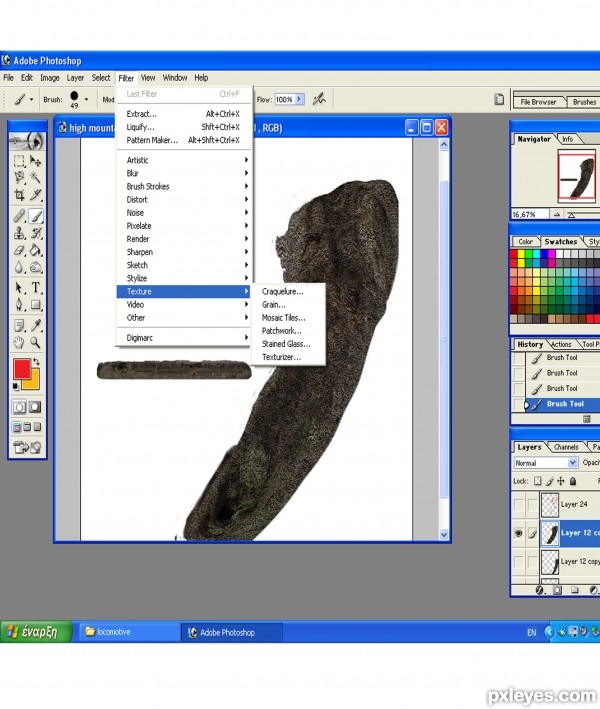Screen dimensions: 600x709
Task: Expand the Sketch filter submenu
Action: 183,265
